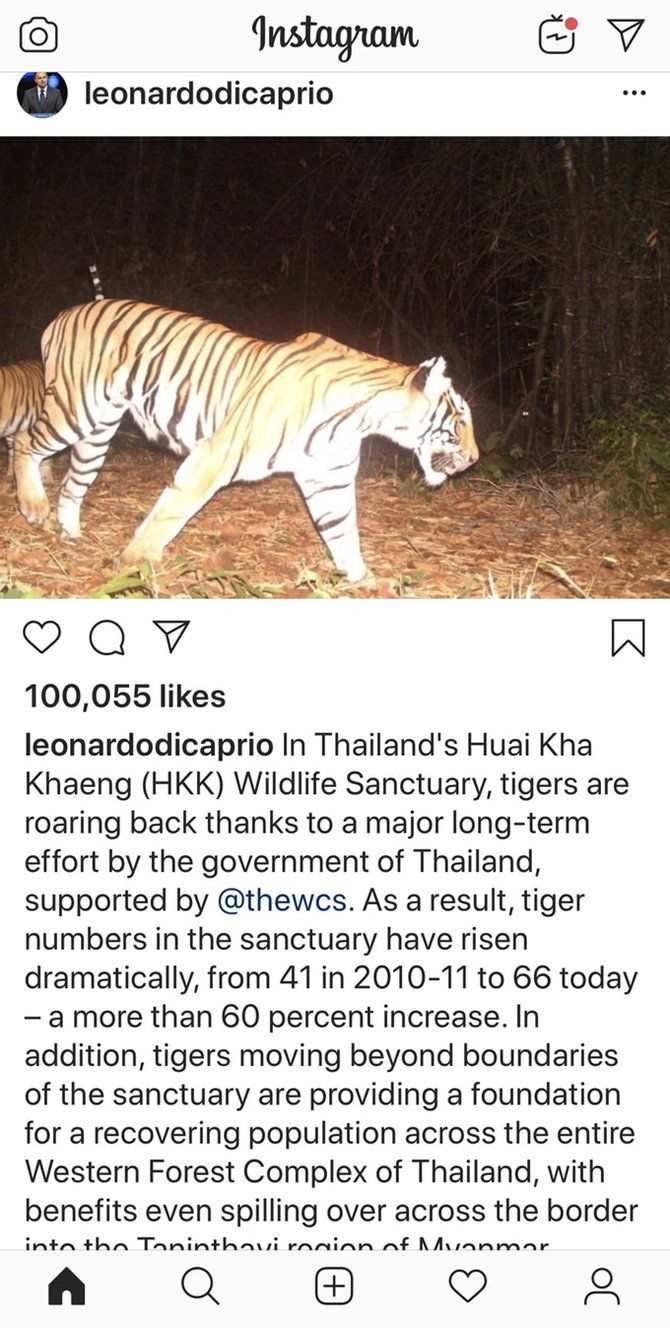This screenshot has width=670, height=1328.
Task: Tap the @thewcs mention link
Action: pyautogui.click(x=282, y=900)
